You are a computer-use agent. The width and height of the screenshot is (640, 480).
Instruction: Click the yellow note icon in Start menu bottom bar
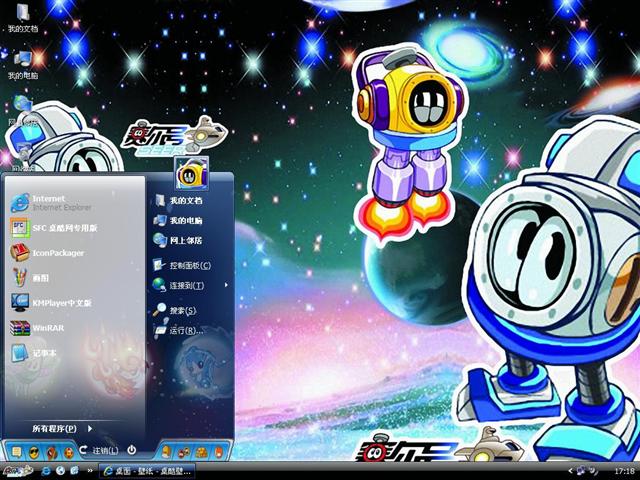pos(17,451)
